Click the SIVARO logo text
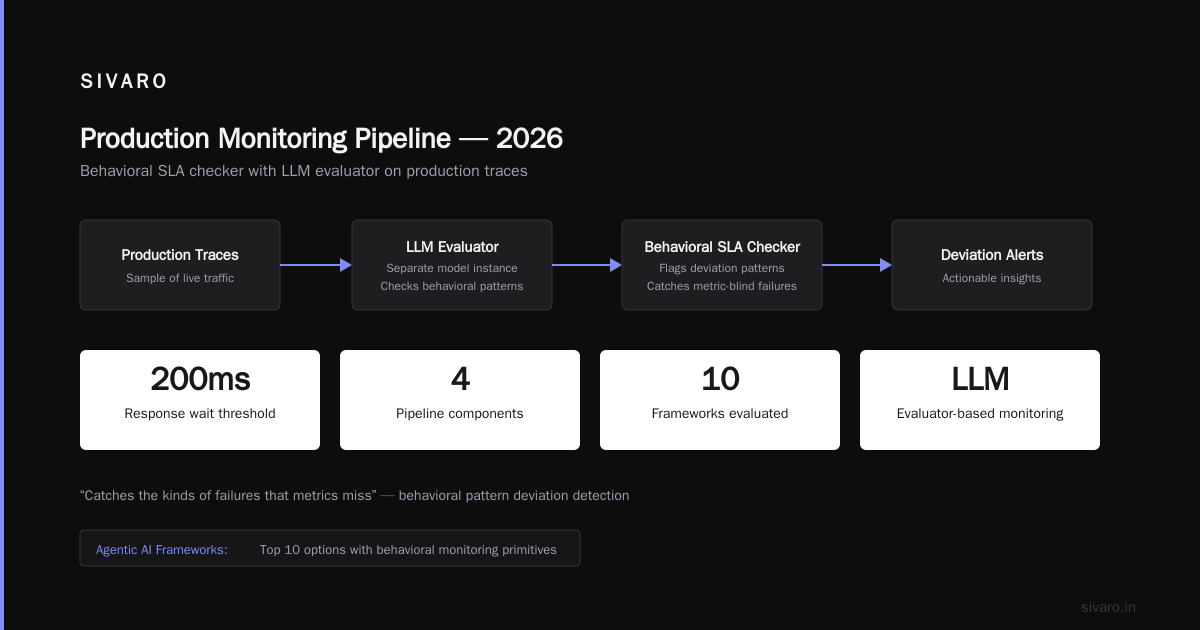Image resolution: width=1200 pixels, height=630 pixels. [x=124, y=82]
